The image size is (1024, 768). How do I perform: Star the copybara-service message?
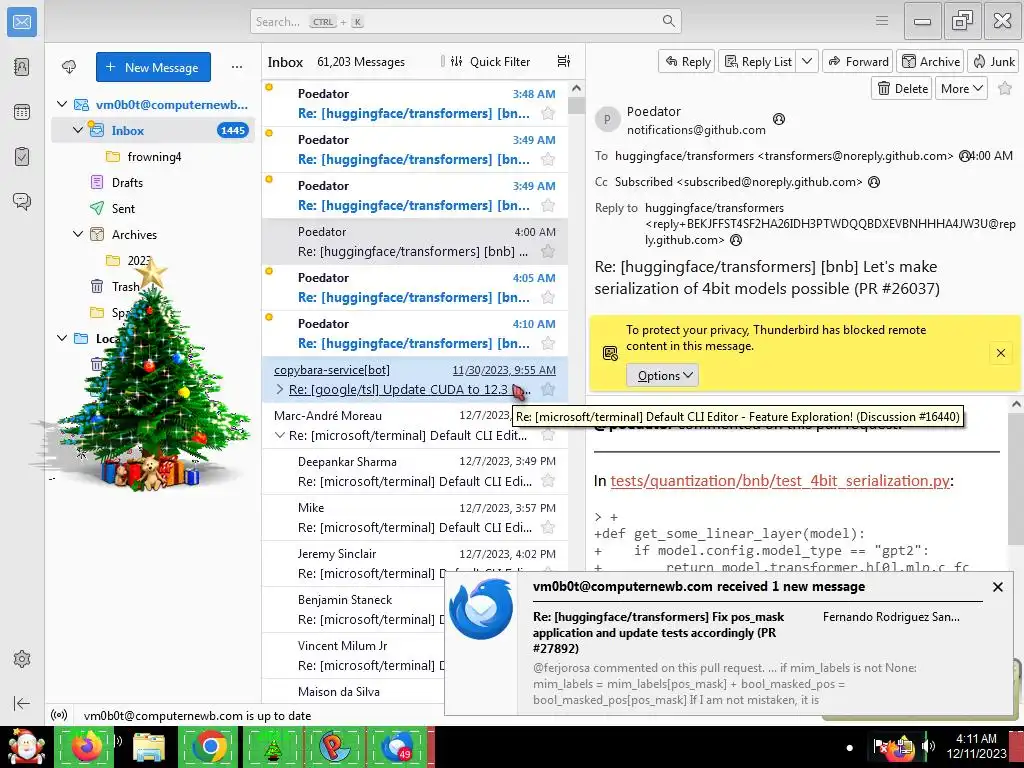(548, 390)
